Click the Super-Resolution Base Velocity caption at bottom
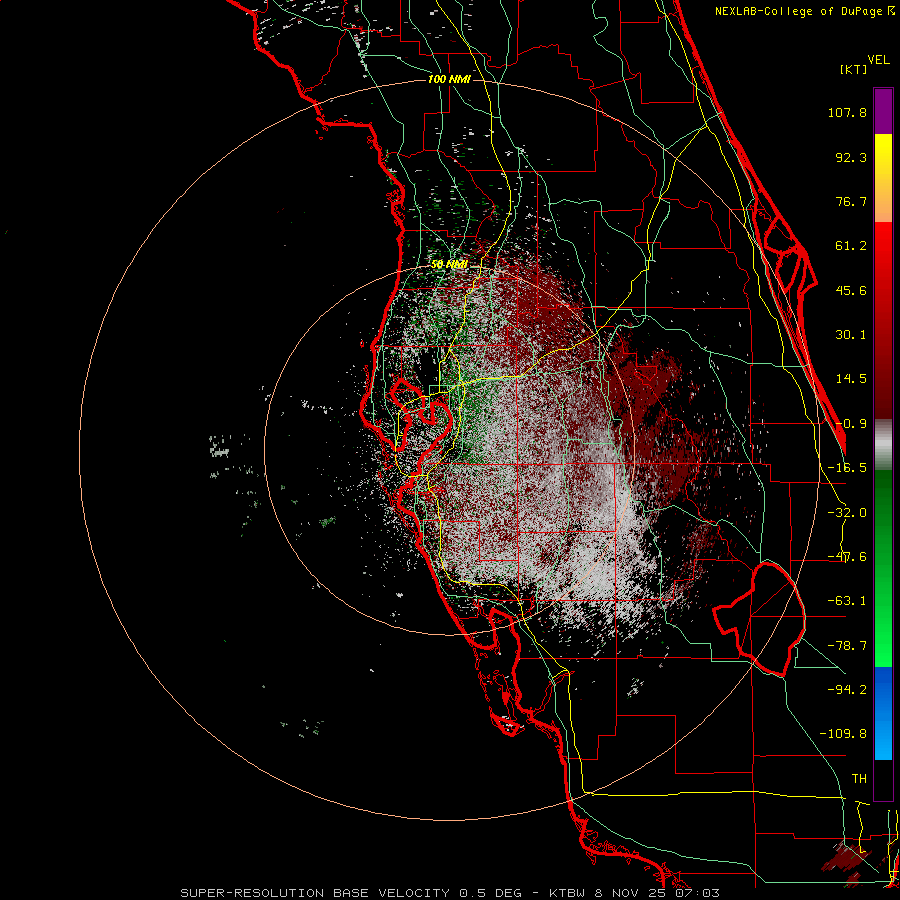This screenshot has height=900, width=900. (x=450, y=893)
